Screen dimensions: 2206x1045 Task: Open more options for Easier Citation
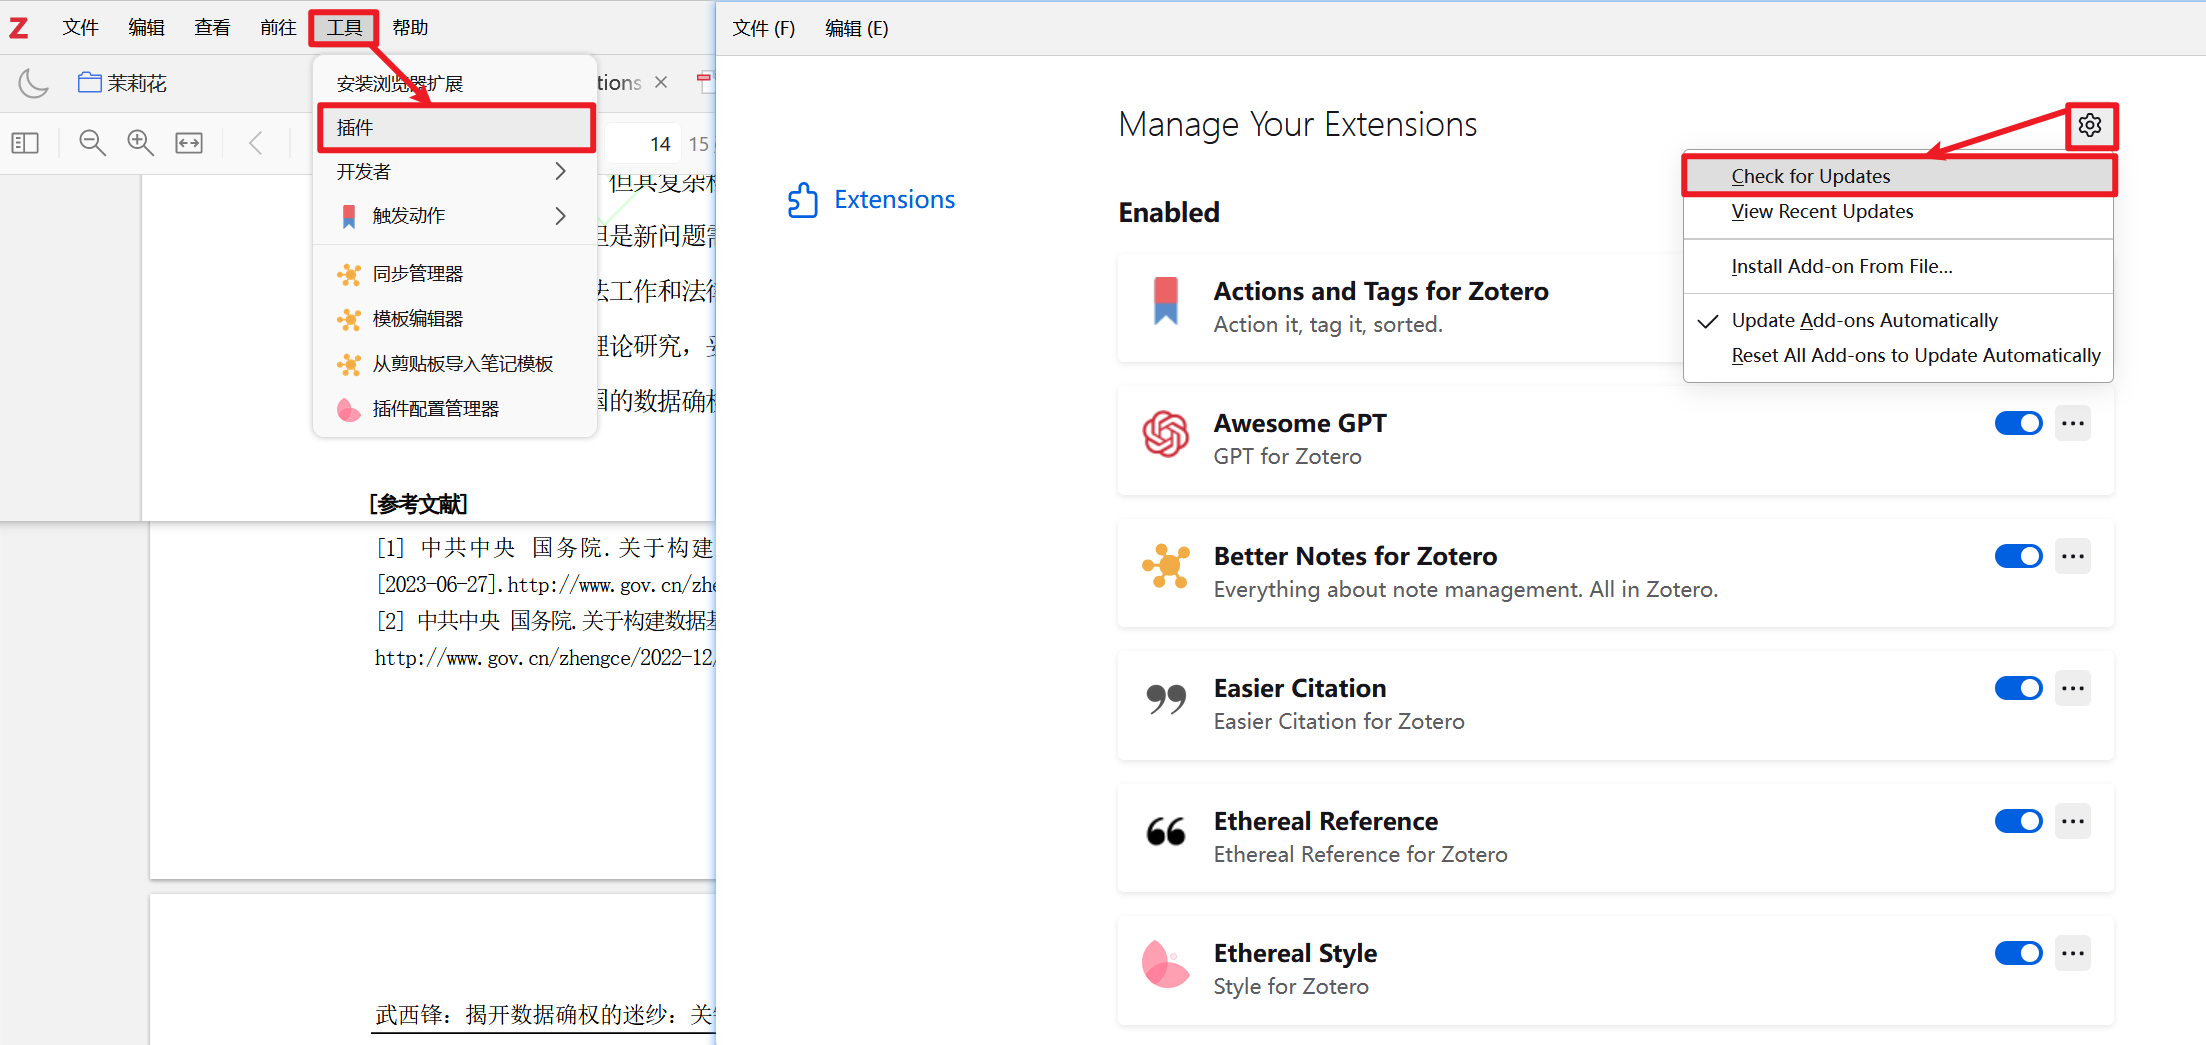tap(2073, 688)
